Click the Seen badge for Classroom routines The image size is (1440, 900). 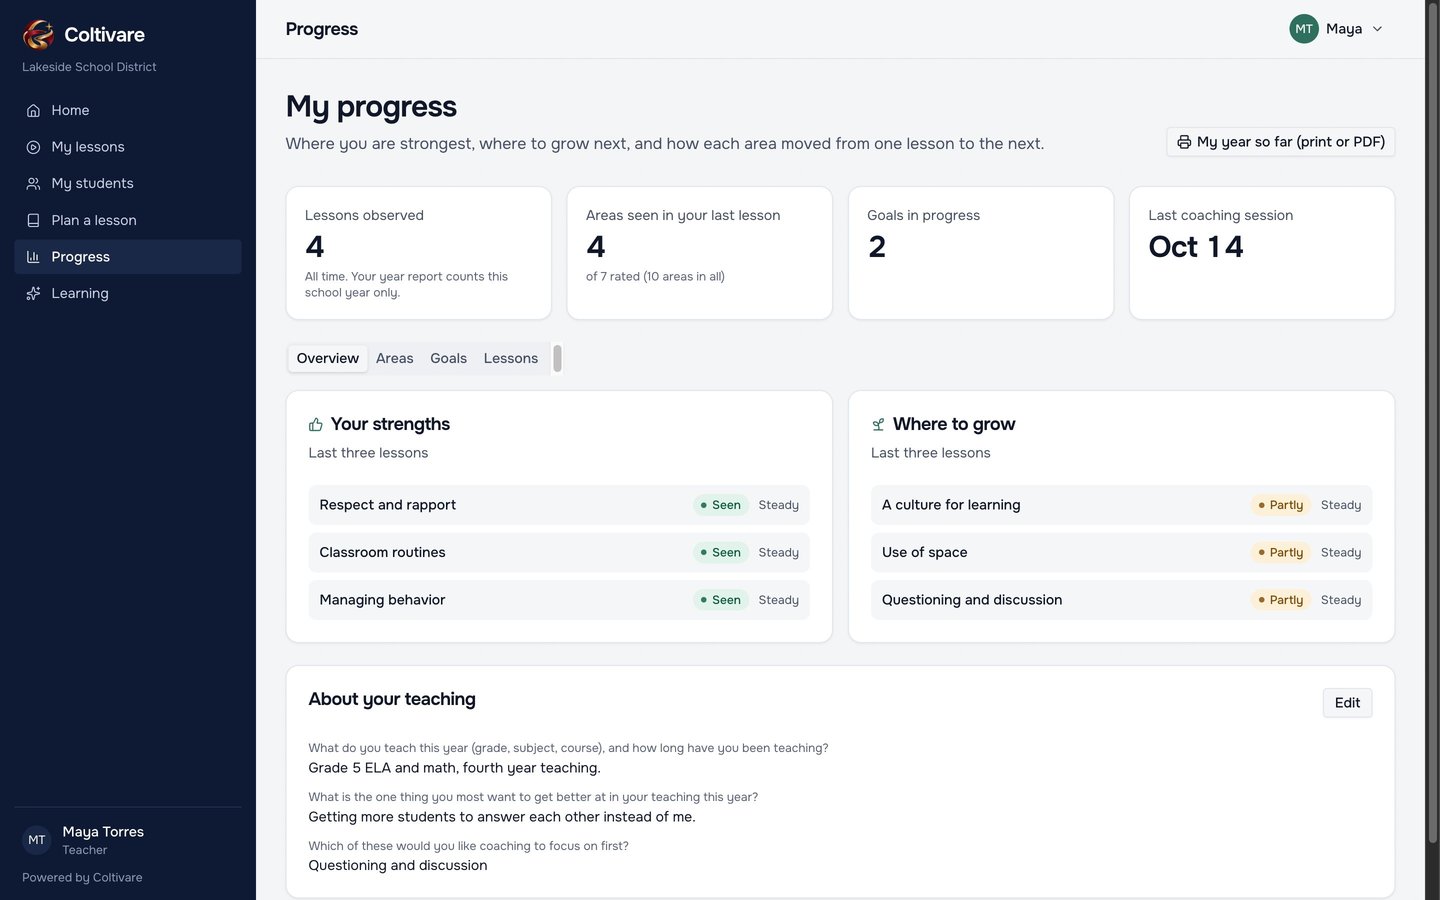[721, 553]
